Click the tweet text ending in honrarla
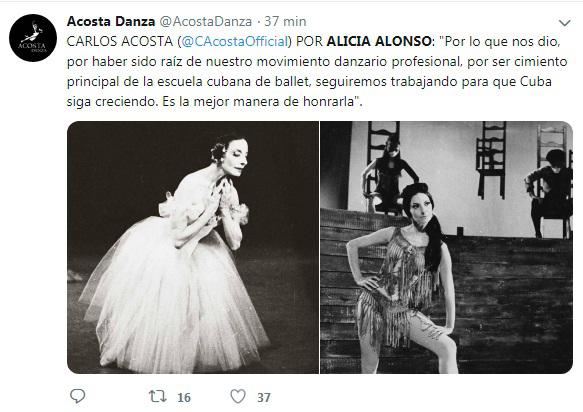This screenshot has height=412, width=583. pyautogui.click(x=317, y=71)
